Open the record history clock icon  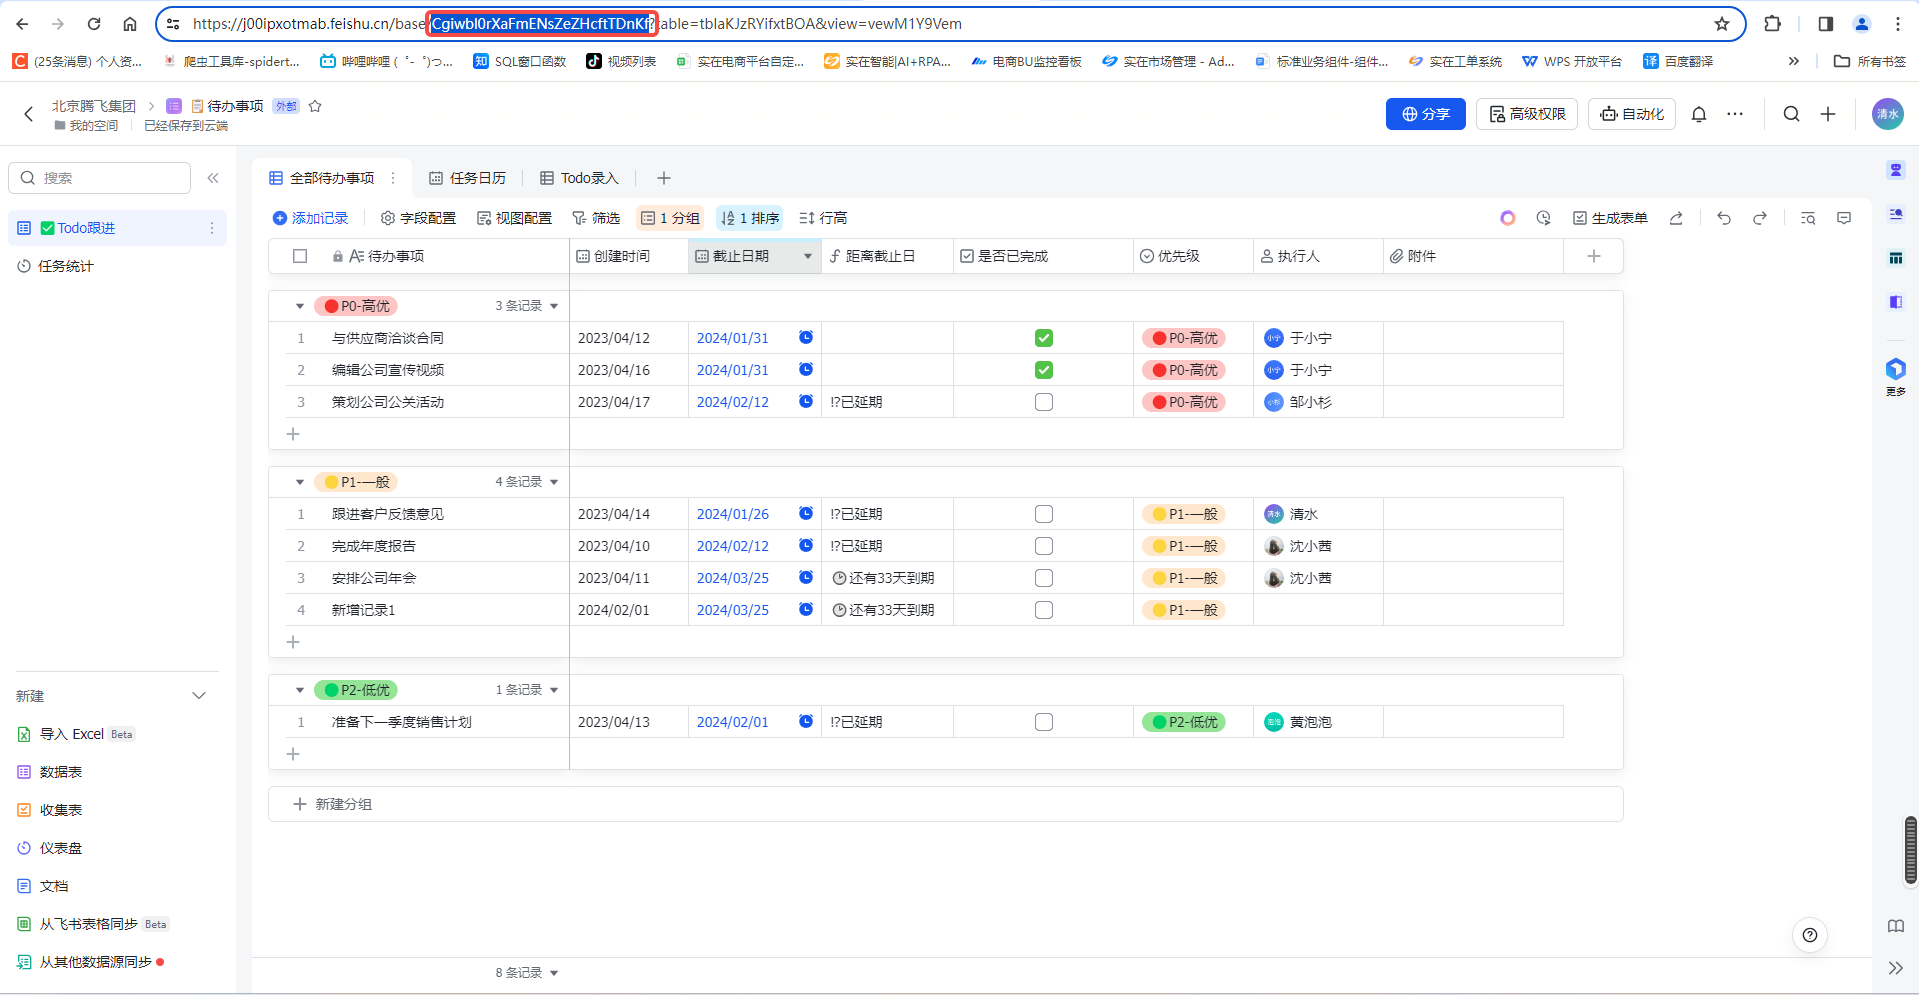point(1544,218)
